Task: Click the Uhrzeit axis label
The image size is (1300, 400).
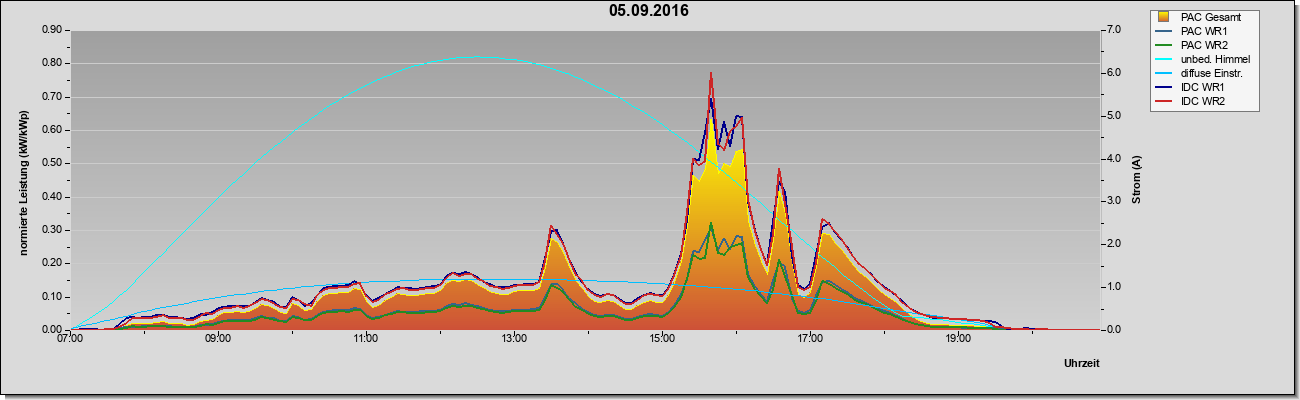Action: coord(1082,364)
